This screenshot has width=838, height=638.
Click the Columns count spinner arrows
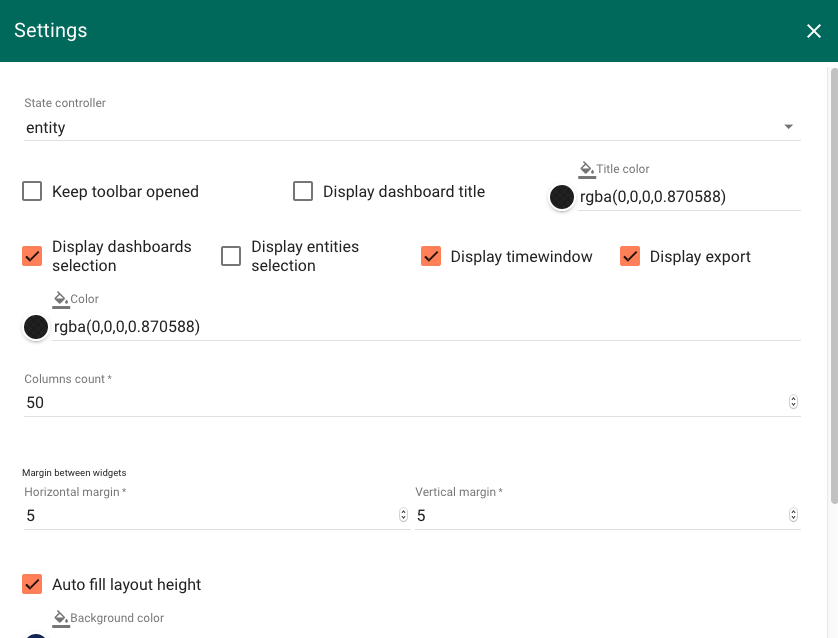(x=793, y=402)
